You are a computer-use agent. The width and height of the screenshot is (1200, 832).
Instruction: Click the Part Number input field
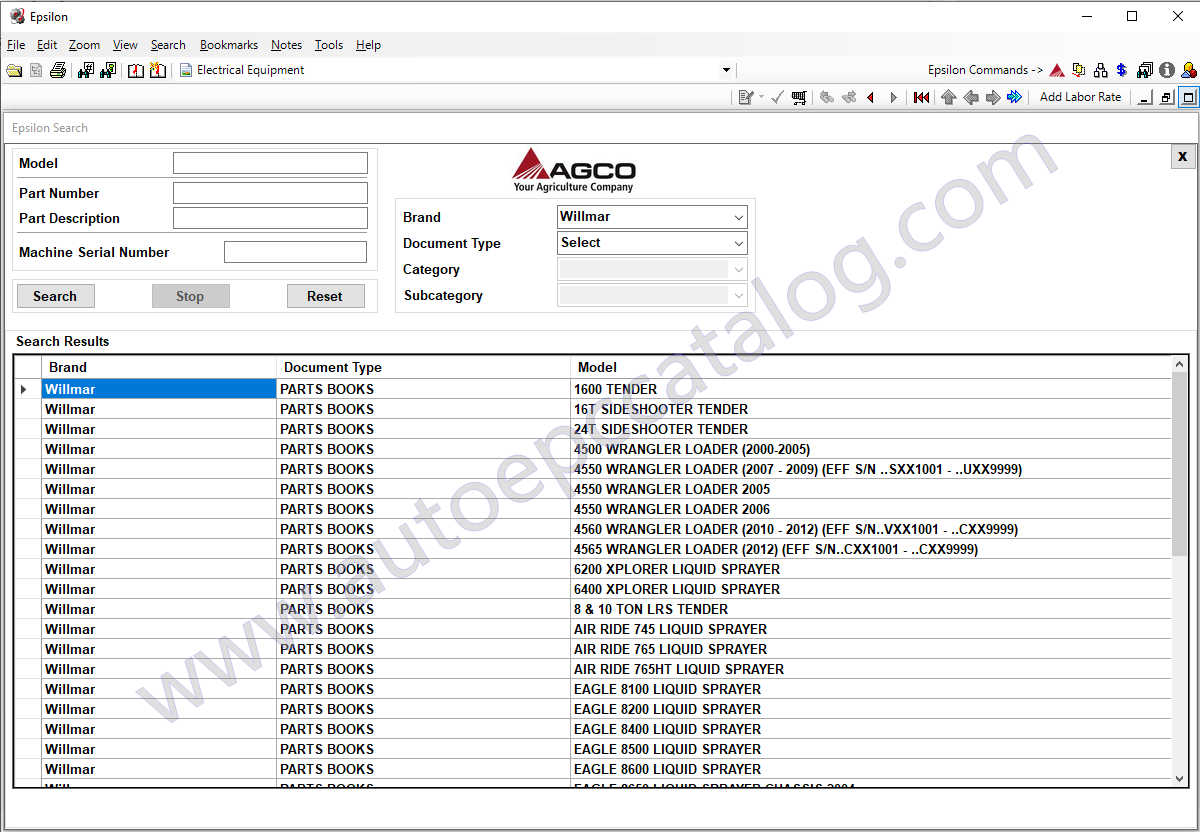(270, 193)
